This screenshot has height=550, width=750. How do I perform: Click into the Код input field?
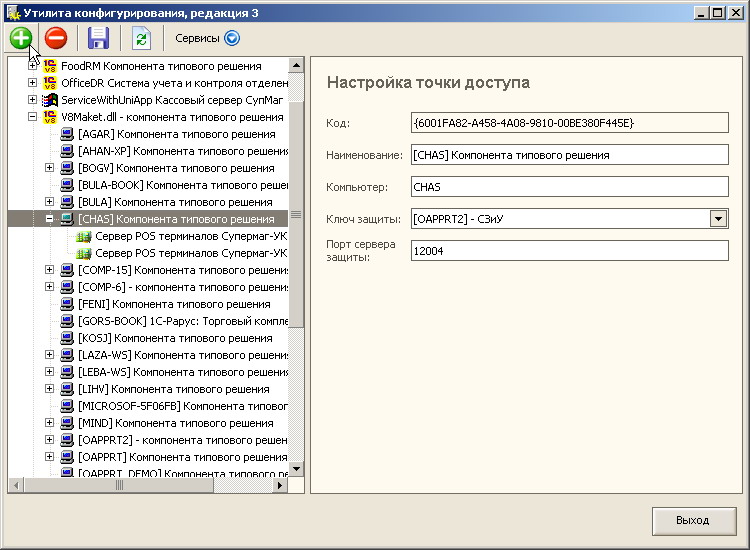click(x=569, y=123)
